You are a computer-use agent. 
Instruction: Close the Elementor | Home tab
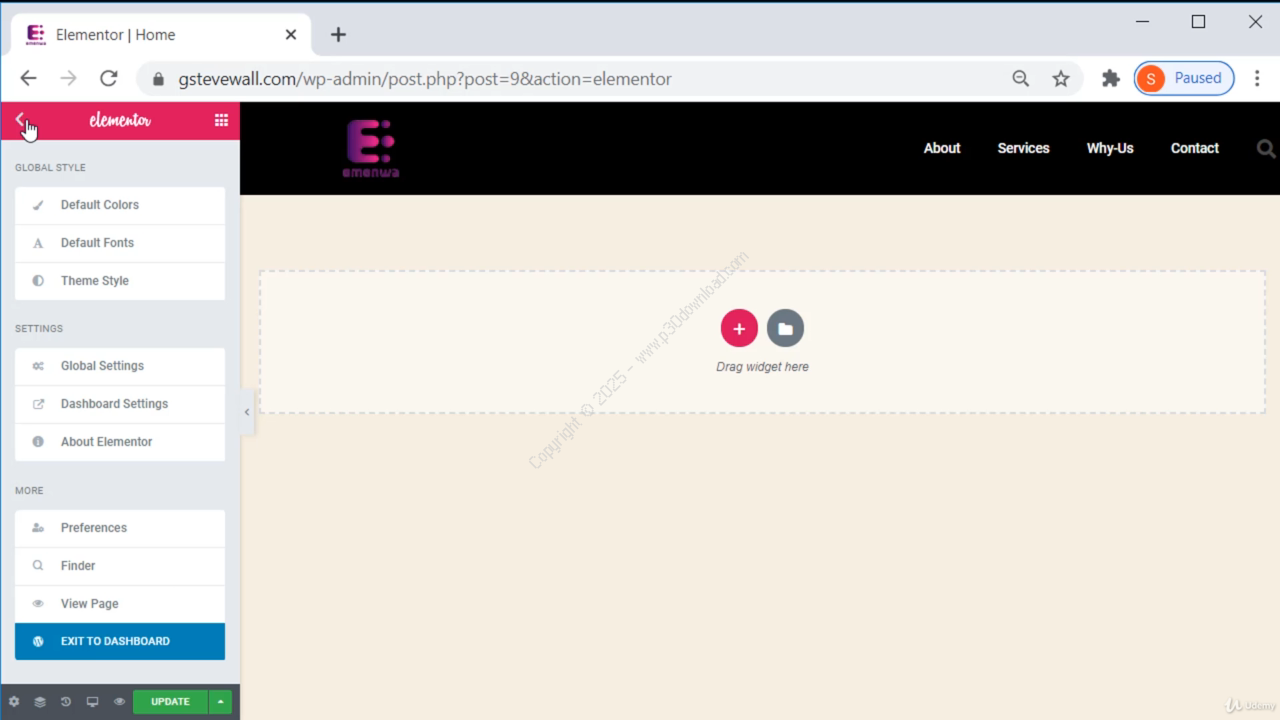click(x=291, y=35)
